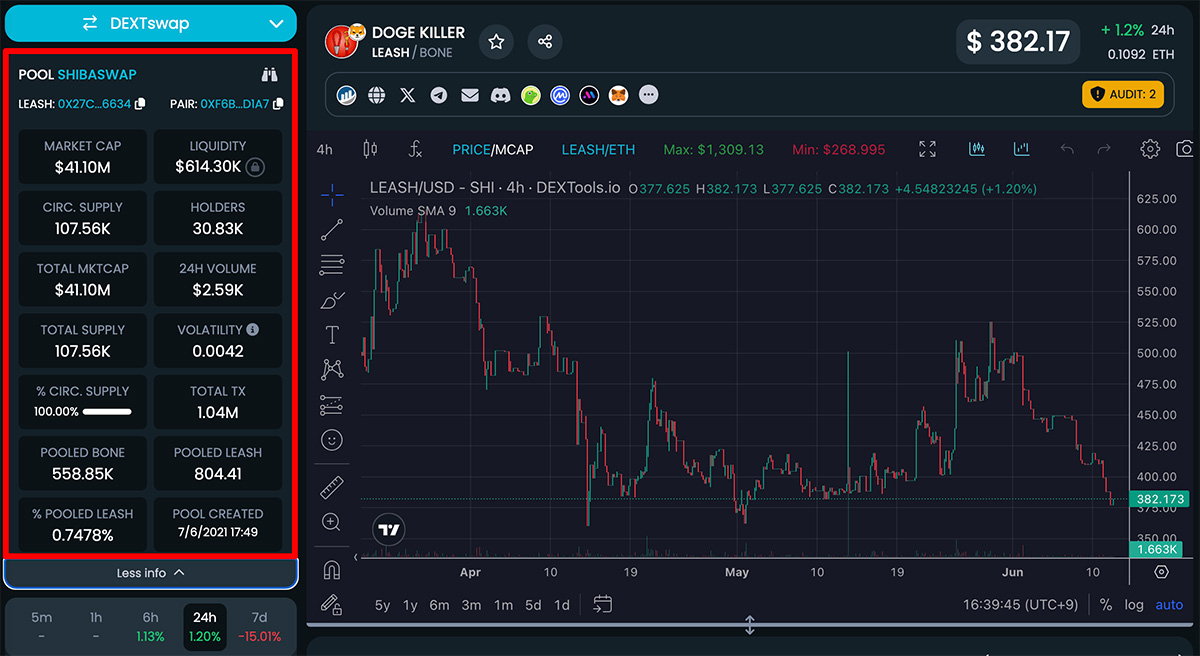The width and height of the screenshot is (1200, 656).
Task: Toggle the blue candles-with-trades view icon
Action: click(977, 149)
